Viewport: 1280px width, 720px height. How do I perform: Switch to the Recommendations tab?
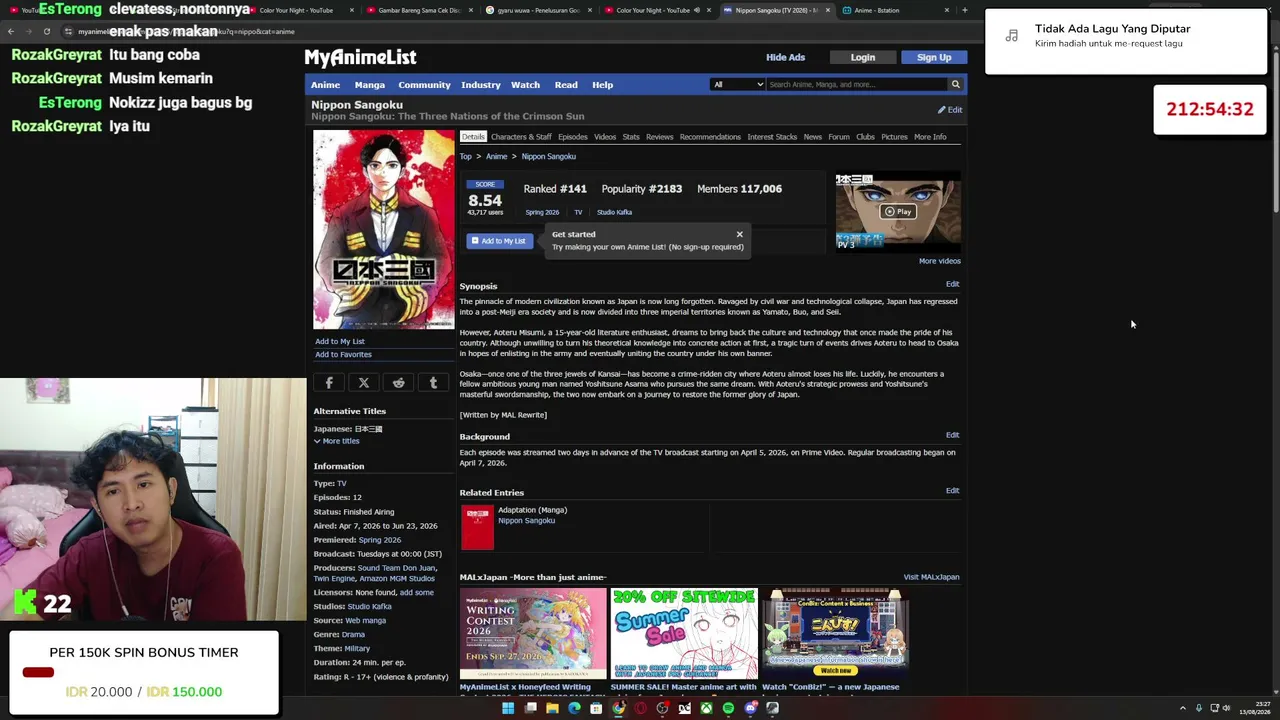click(x=710, y=137)
